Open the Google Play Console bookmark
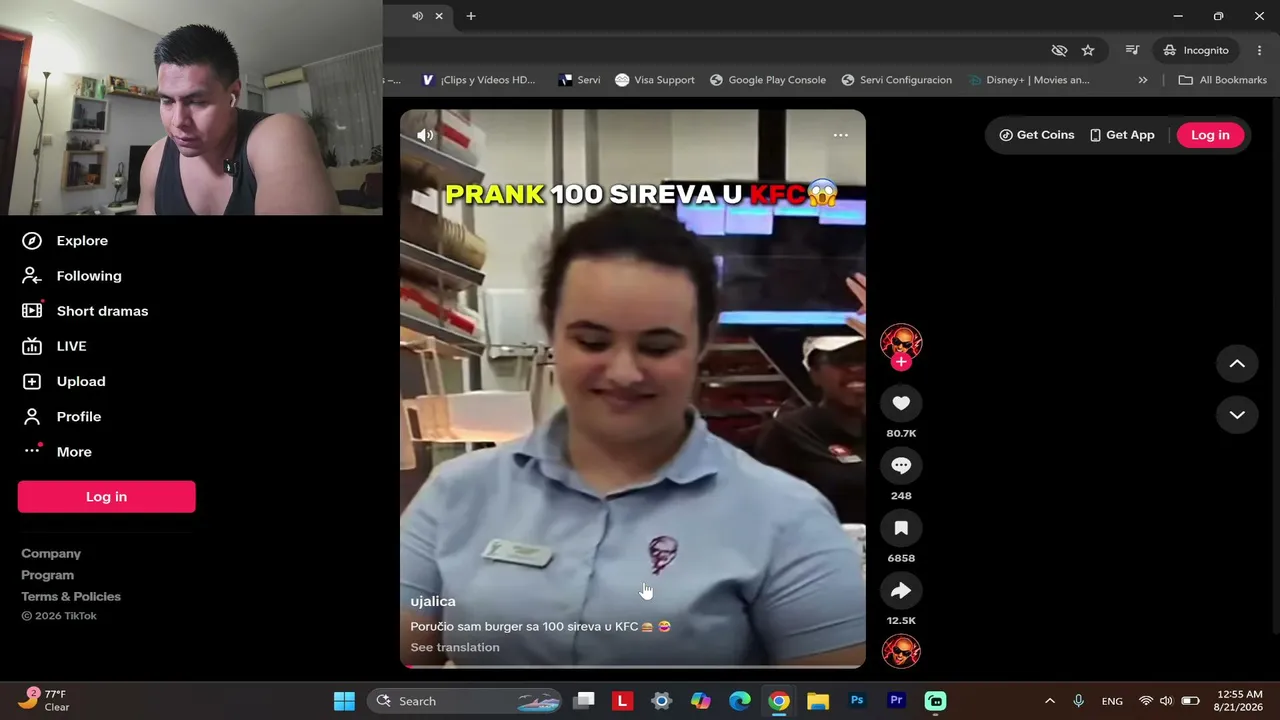 [x=768, y=80]
